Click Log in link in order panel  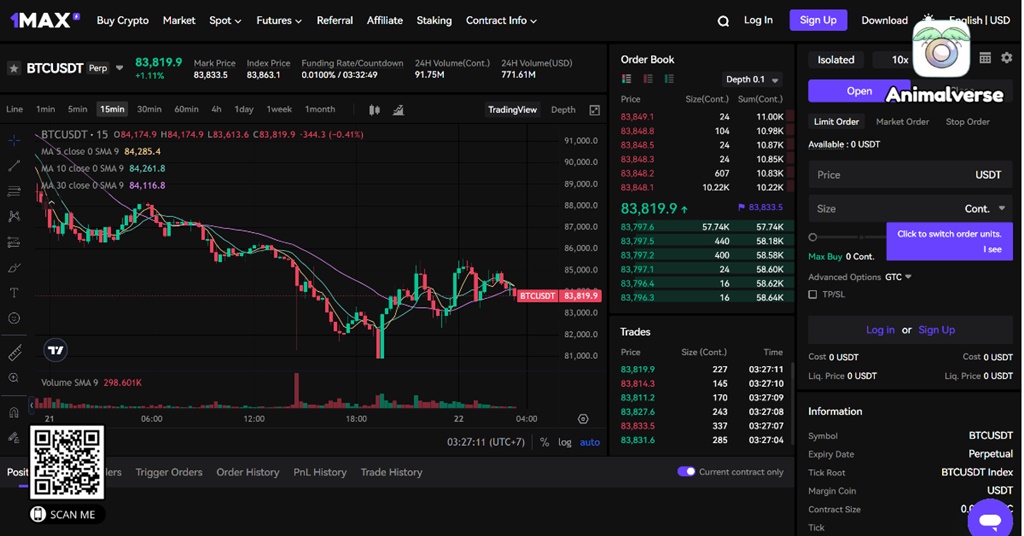(x=880, y=330)
